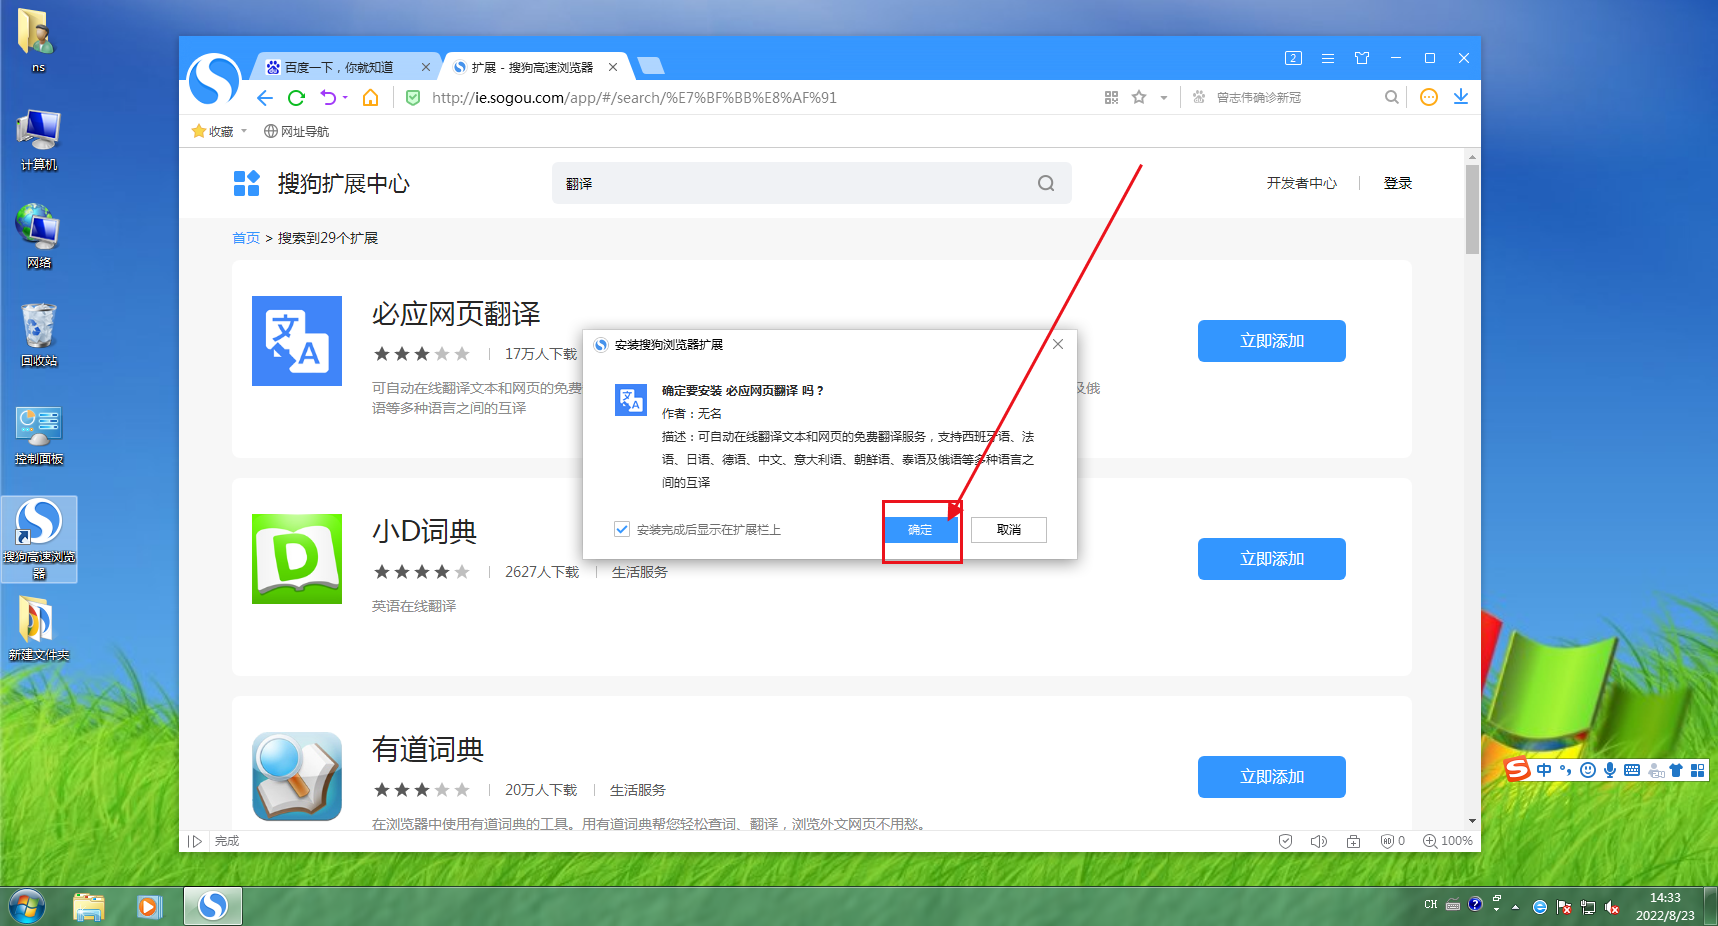Open the browser home page icon

370,97
